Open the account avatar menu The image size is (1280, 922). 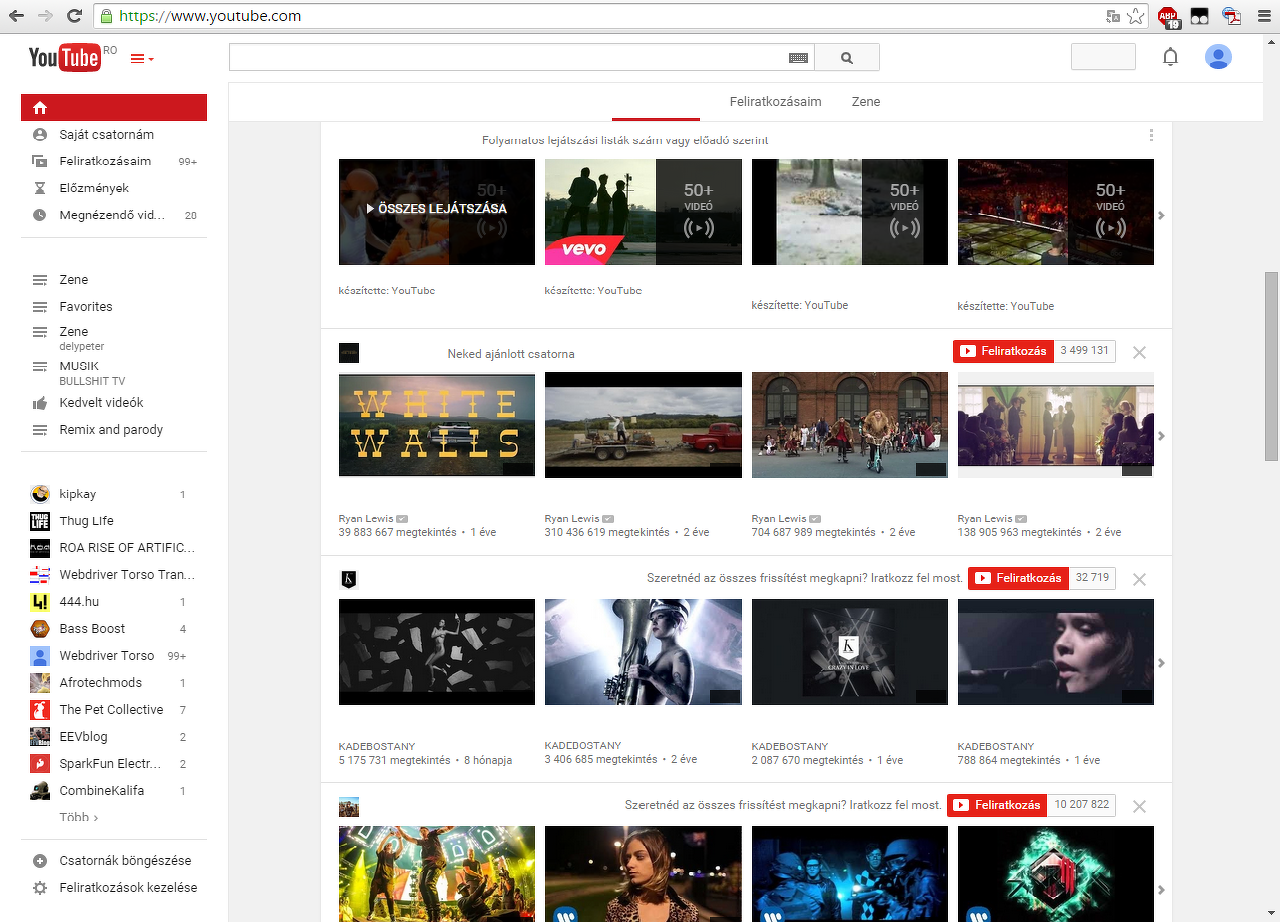click(x=1218, y=57)
